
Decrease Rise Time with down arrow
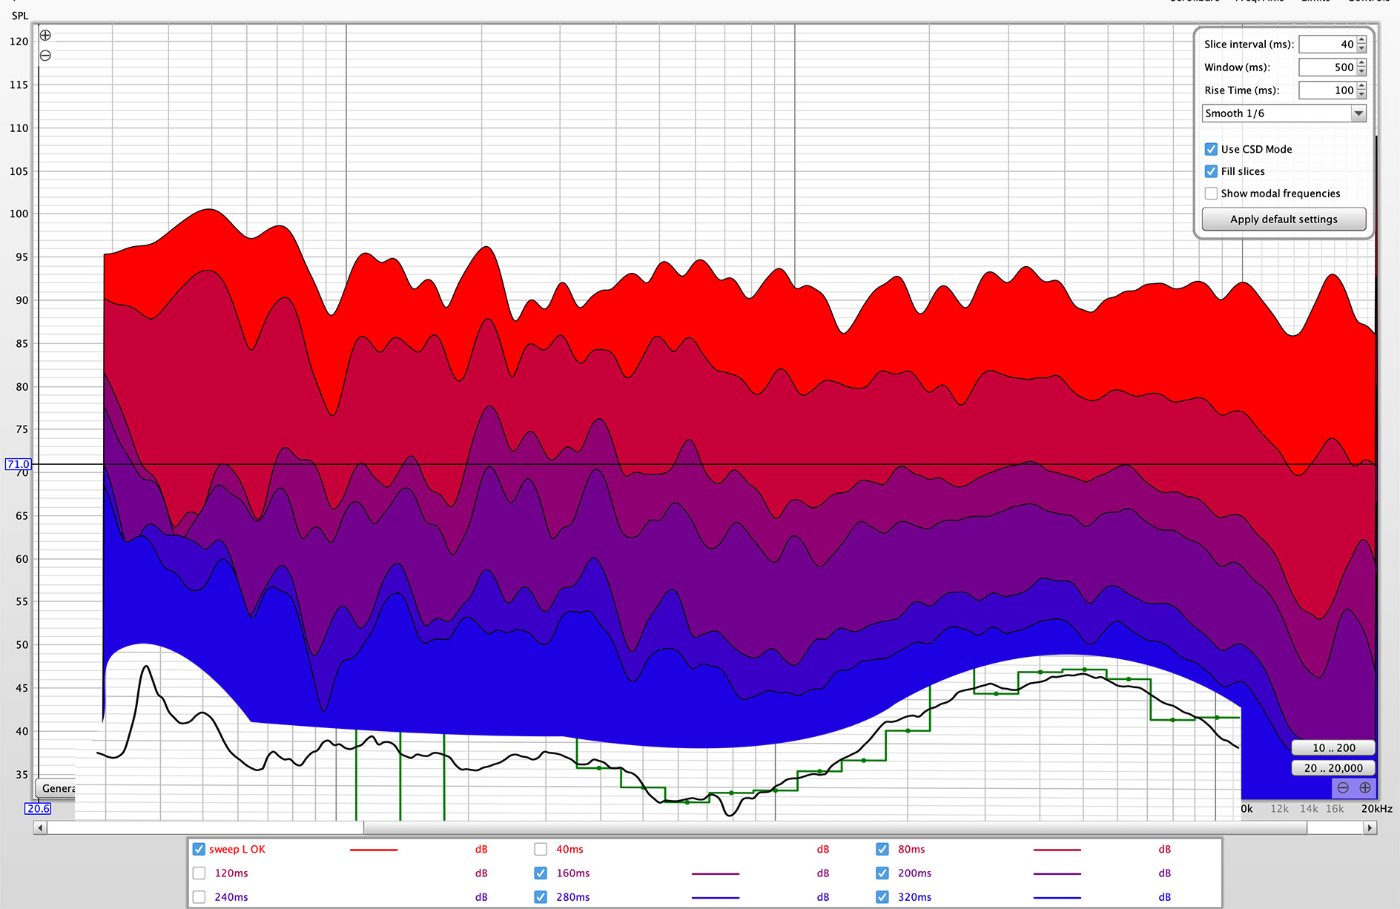coord(1361,95)
